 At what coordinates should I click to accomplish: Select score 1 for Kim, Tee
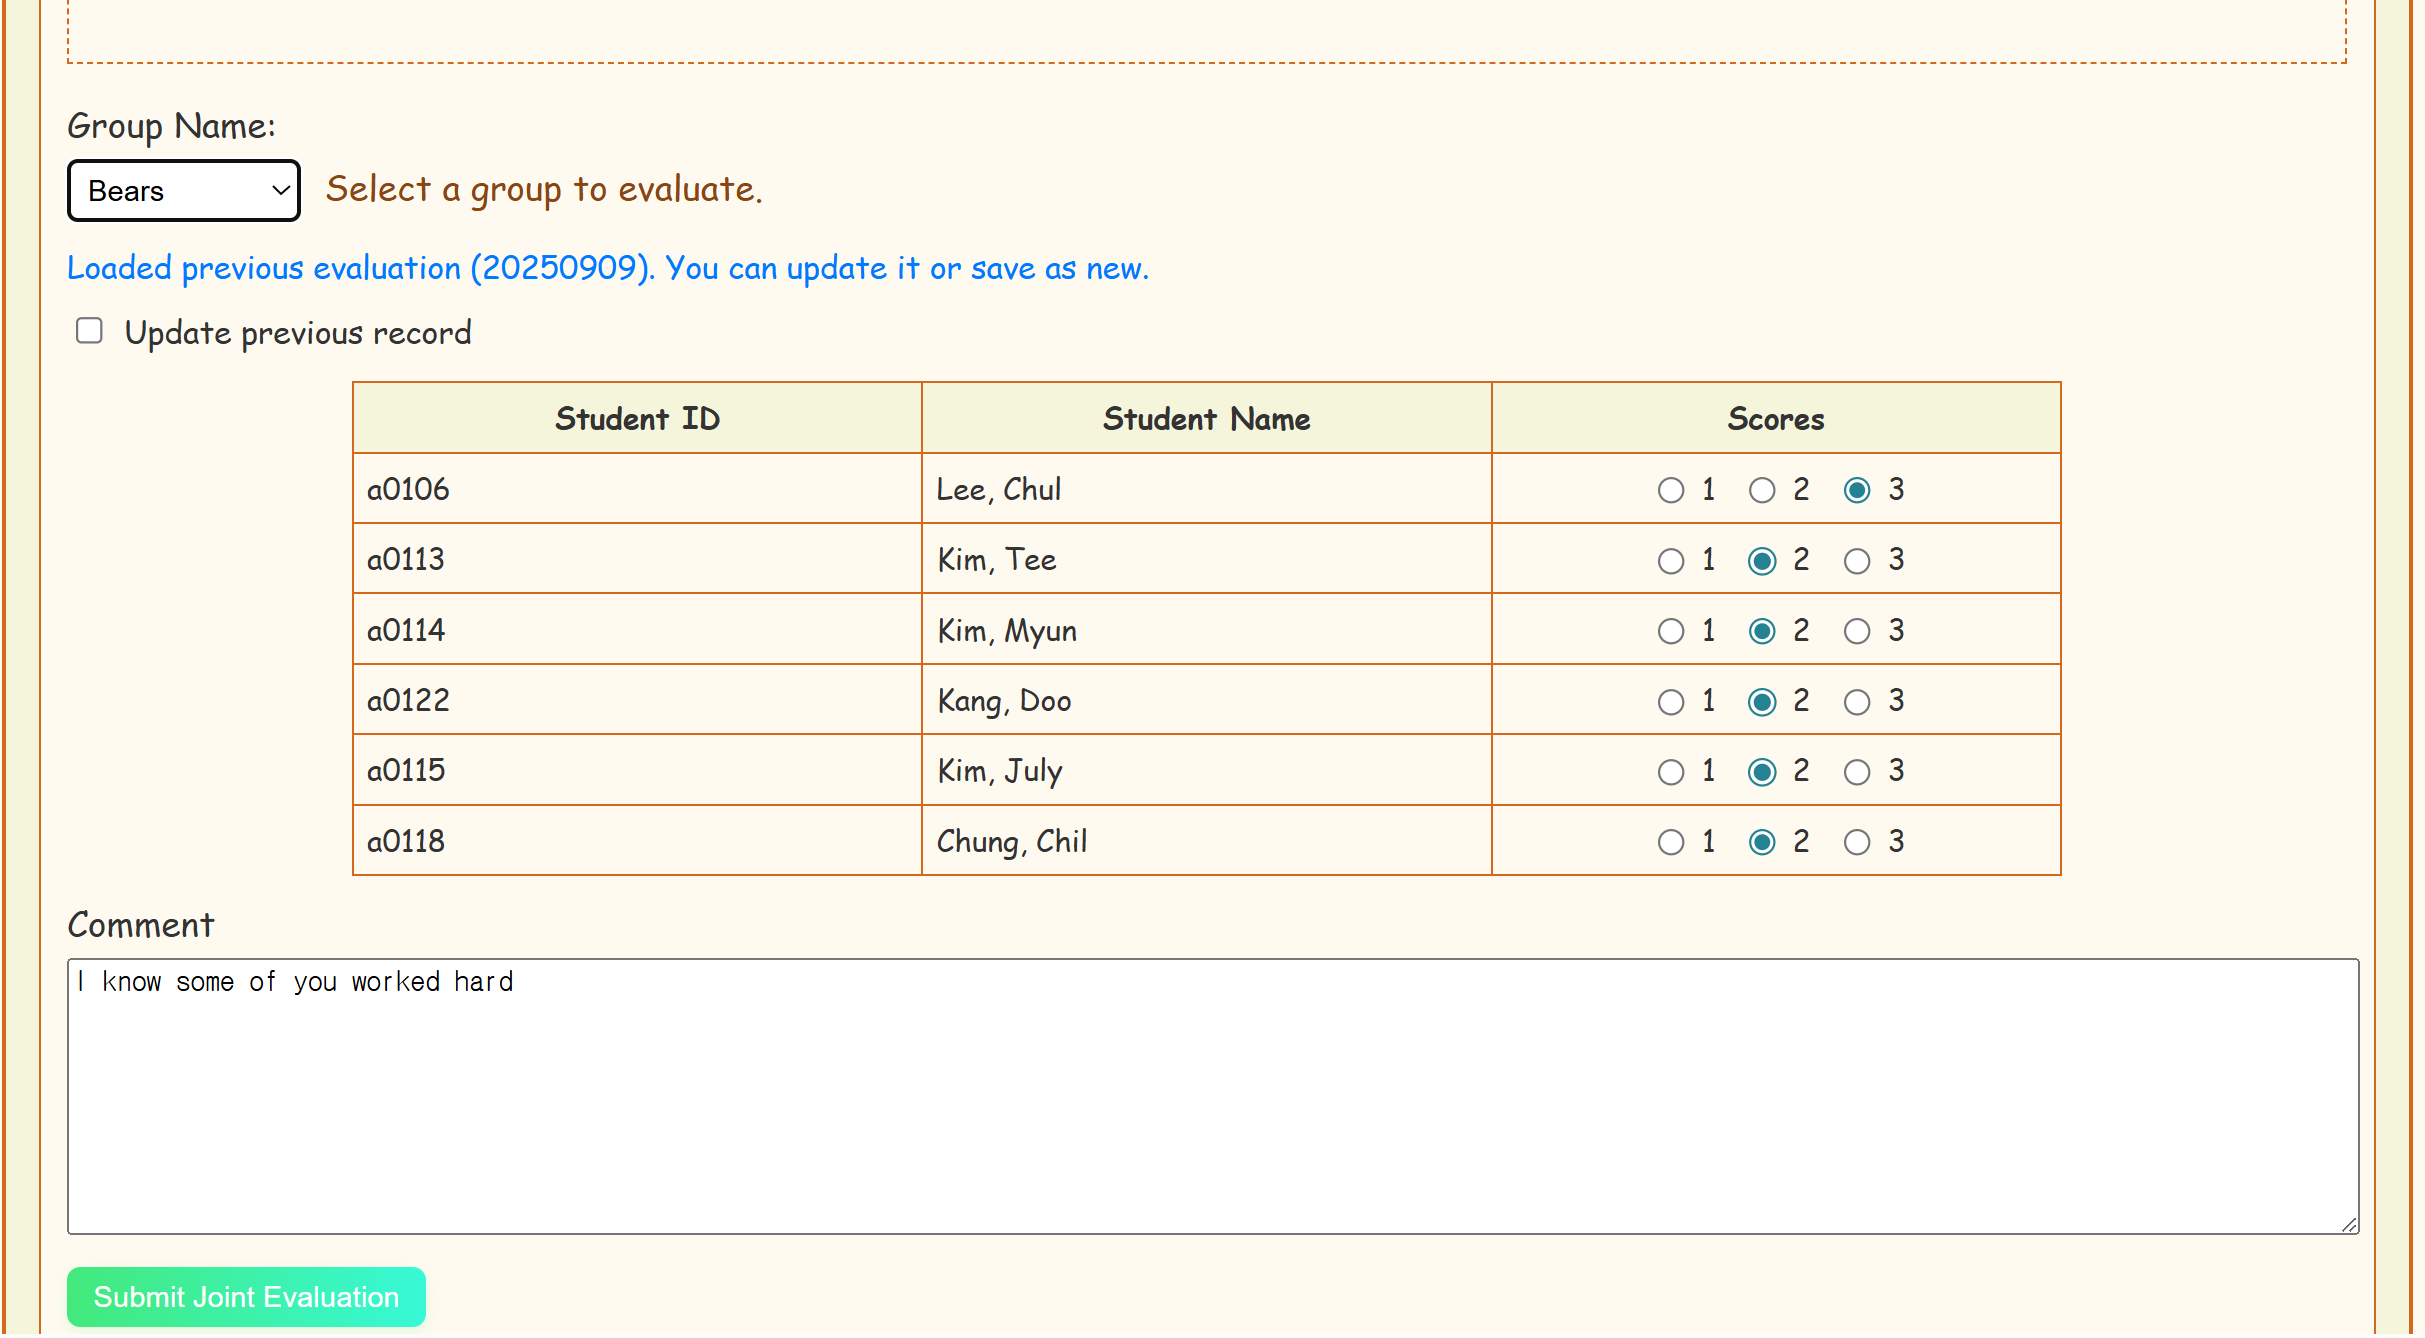pos(1670,561)
